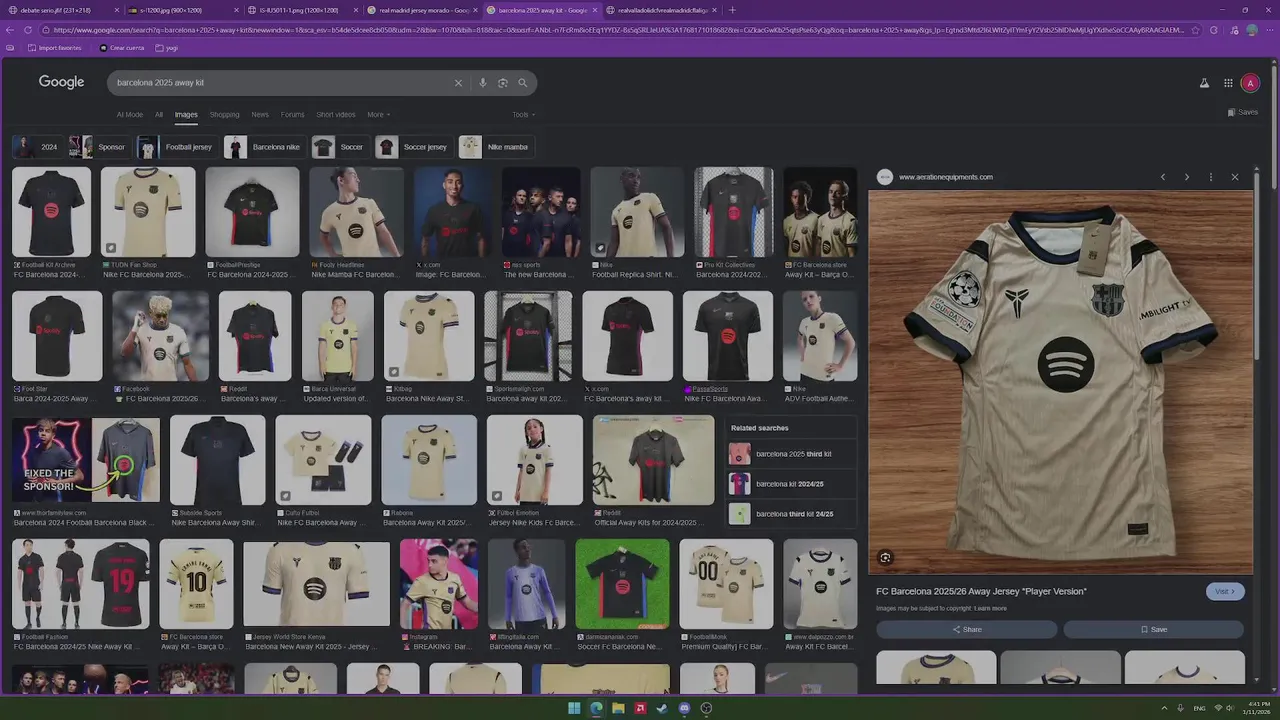This screenshot has width=1280, height=720.
Task: Filter by Football jersey chip
Action: [177, 147]
